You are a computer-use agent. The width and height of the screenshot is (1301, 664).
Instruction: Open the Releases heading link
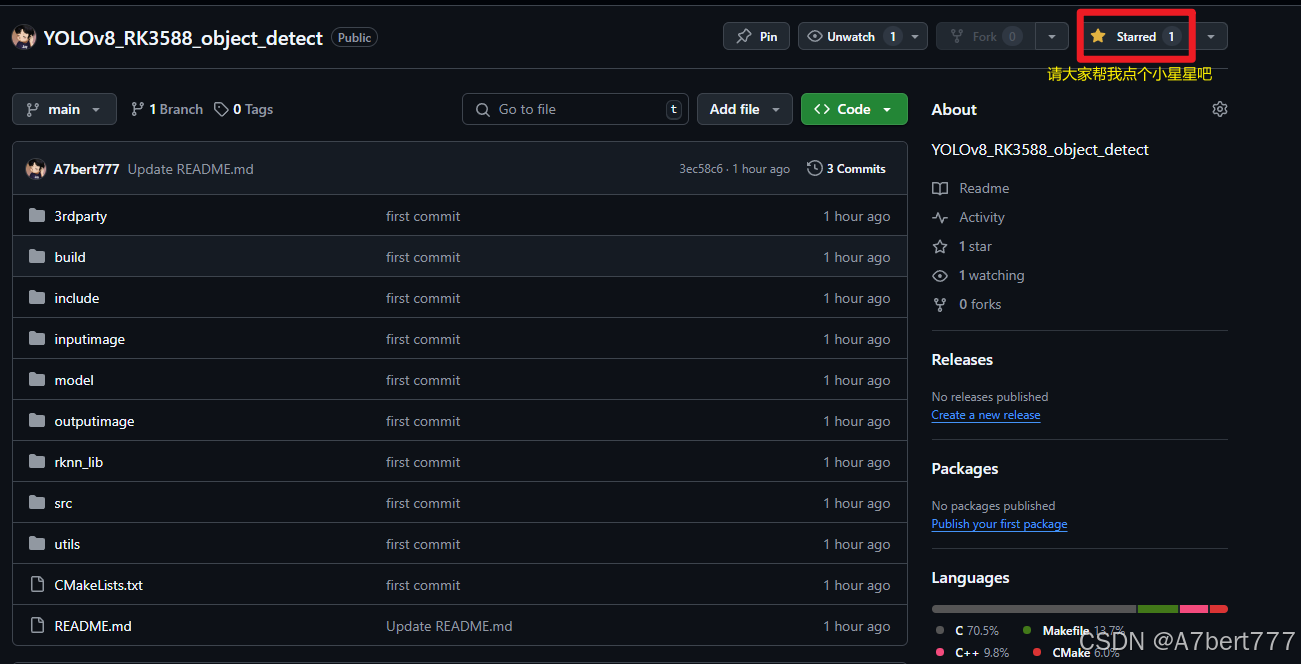click(x=962, y=359)
